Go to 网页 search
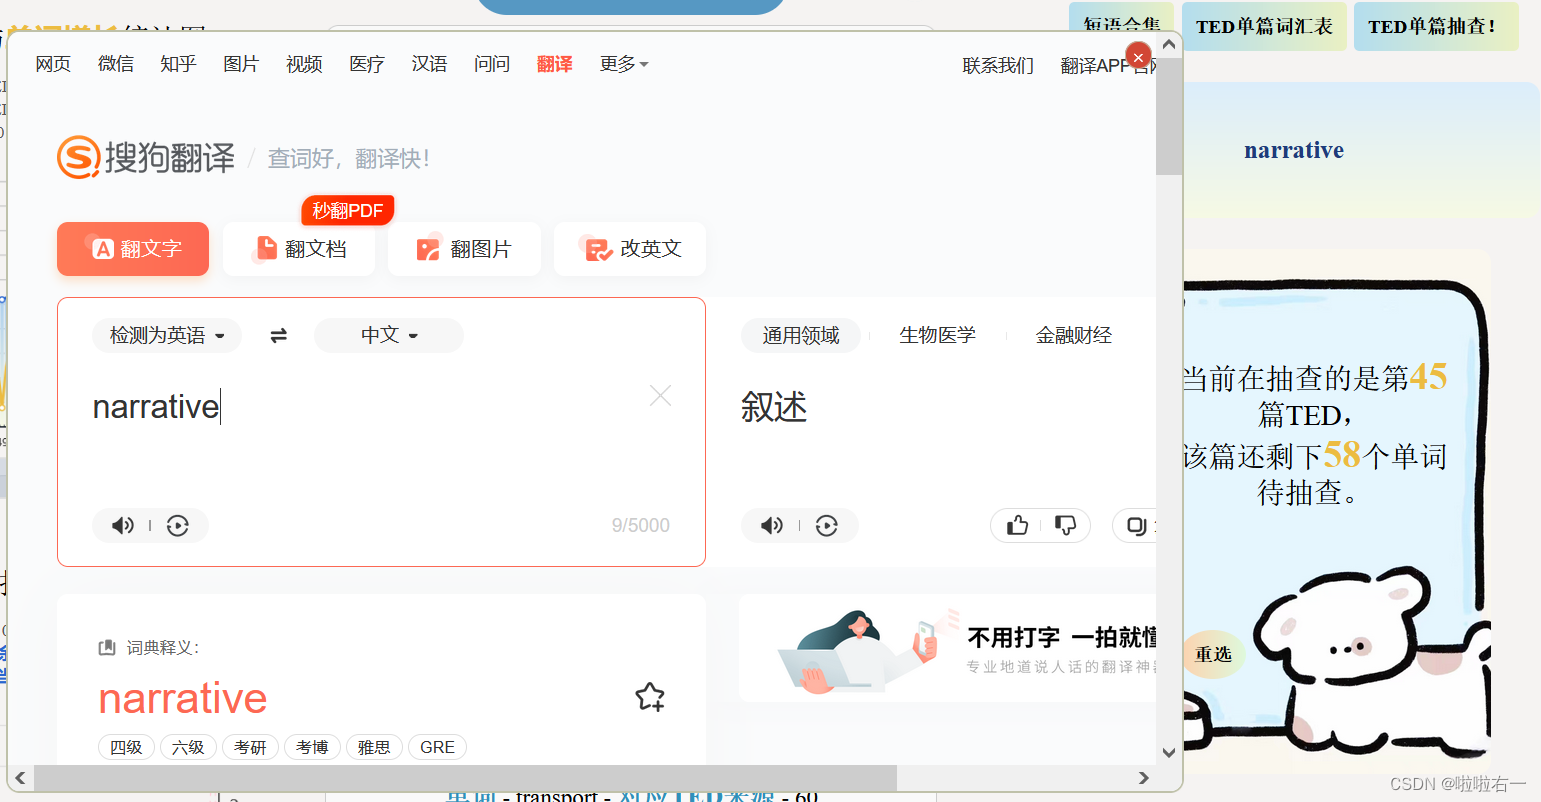This screenshot has height=802, width=1541. coord(53,64)
